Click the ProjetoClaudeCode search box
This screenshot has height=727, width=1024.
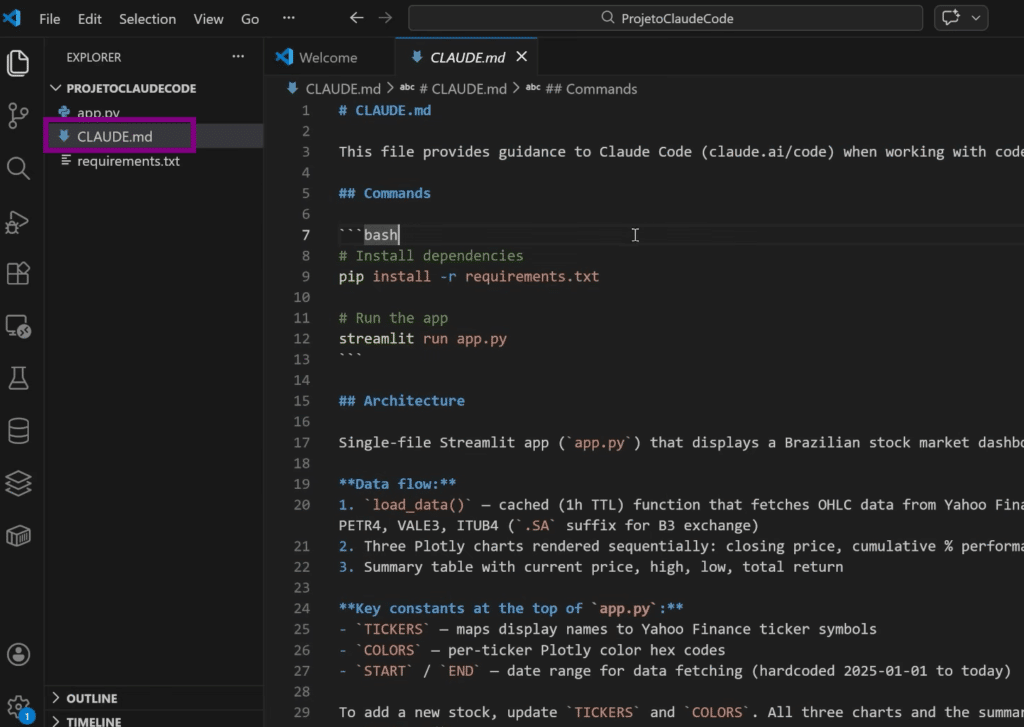pyautogui.click(x=665, y=18)
